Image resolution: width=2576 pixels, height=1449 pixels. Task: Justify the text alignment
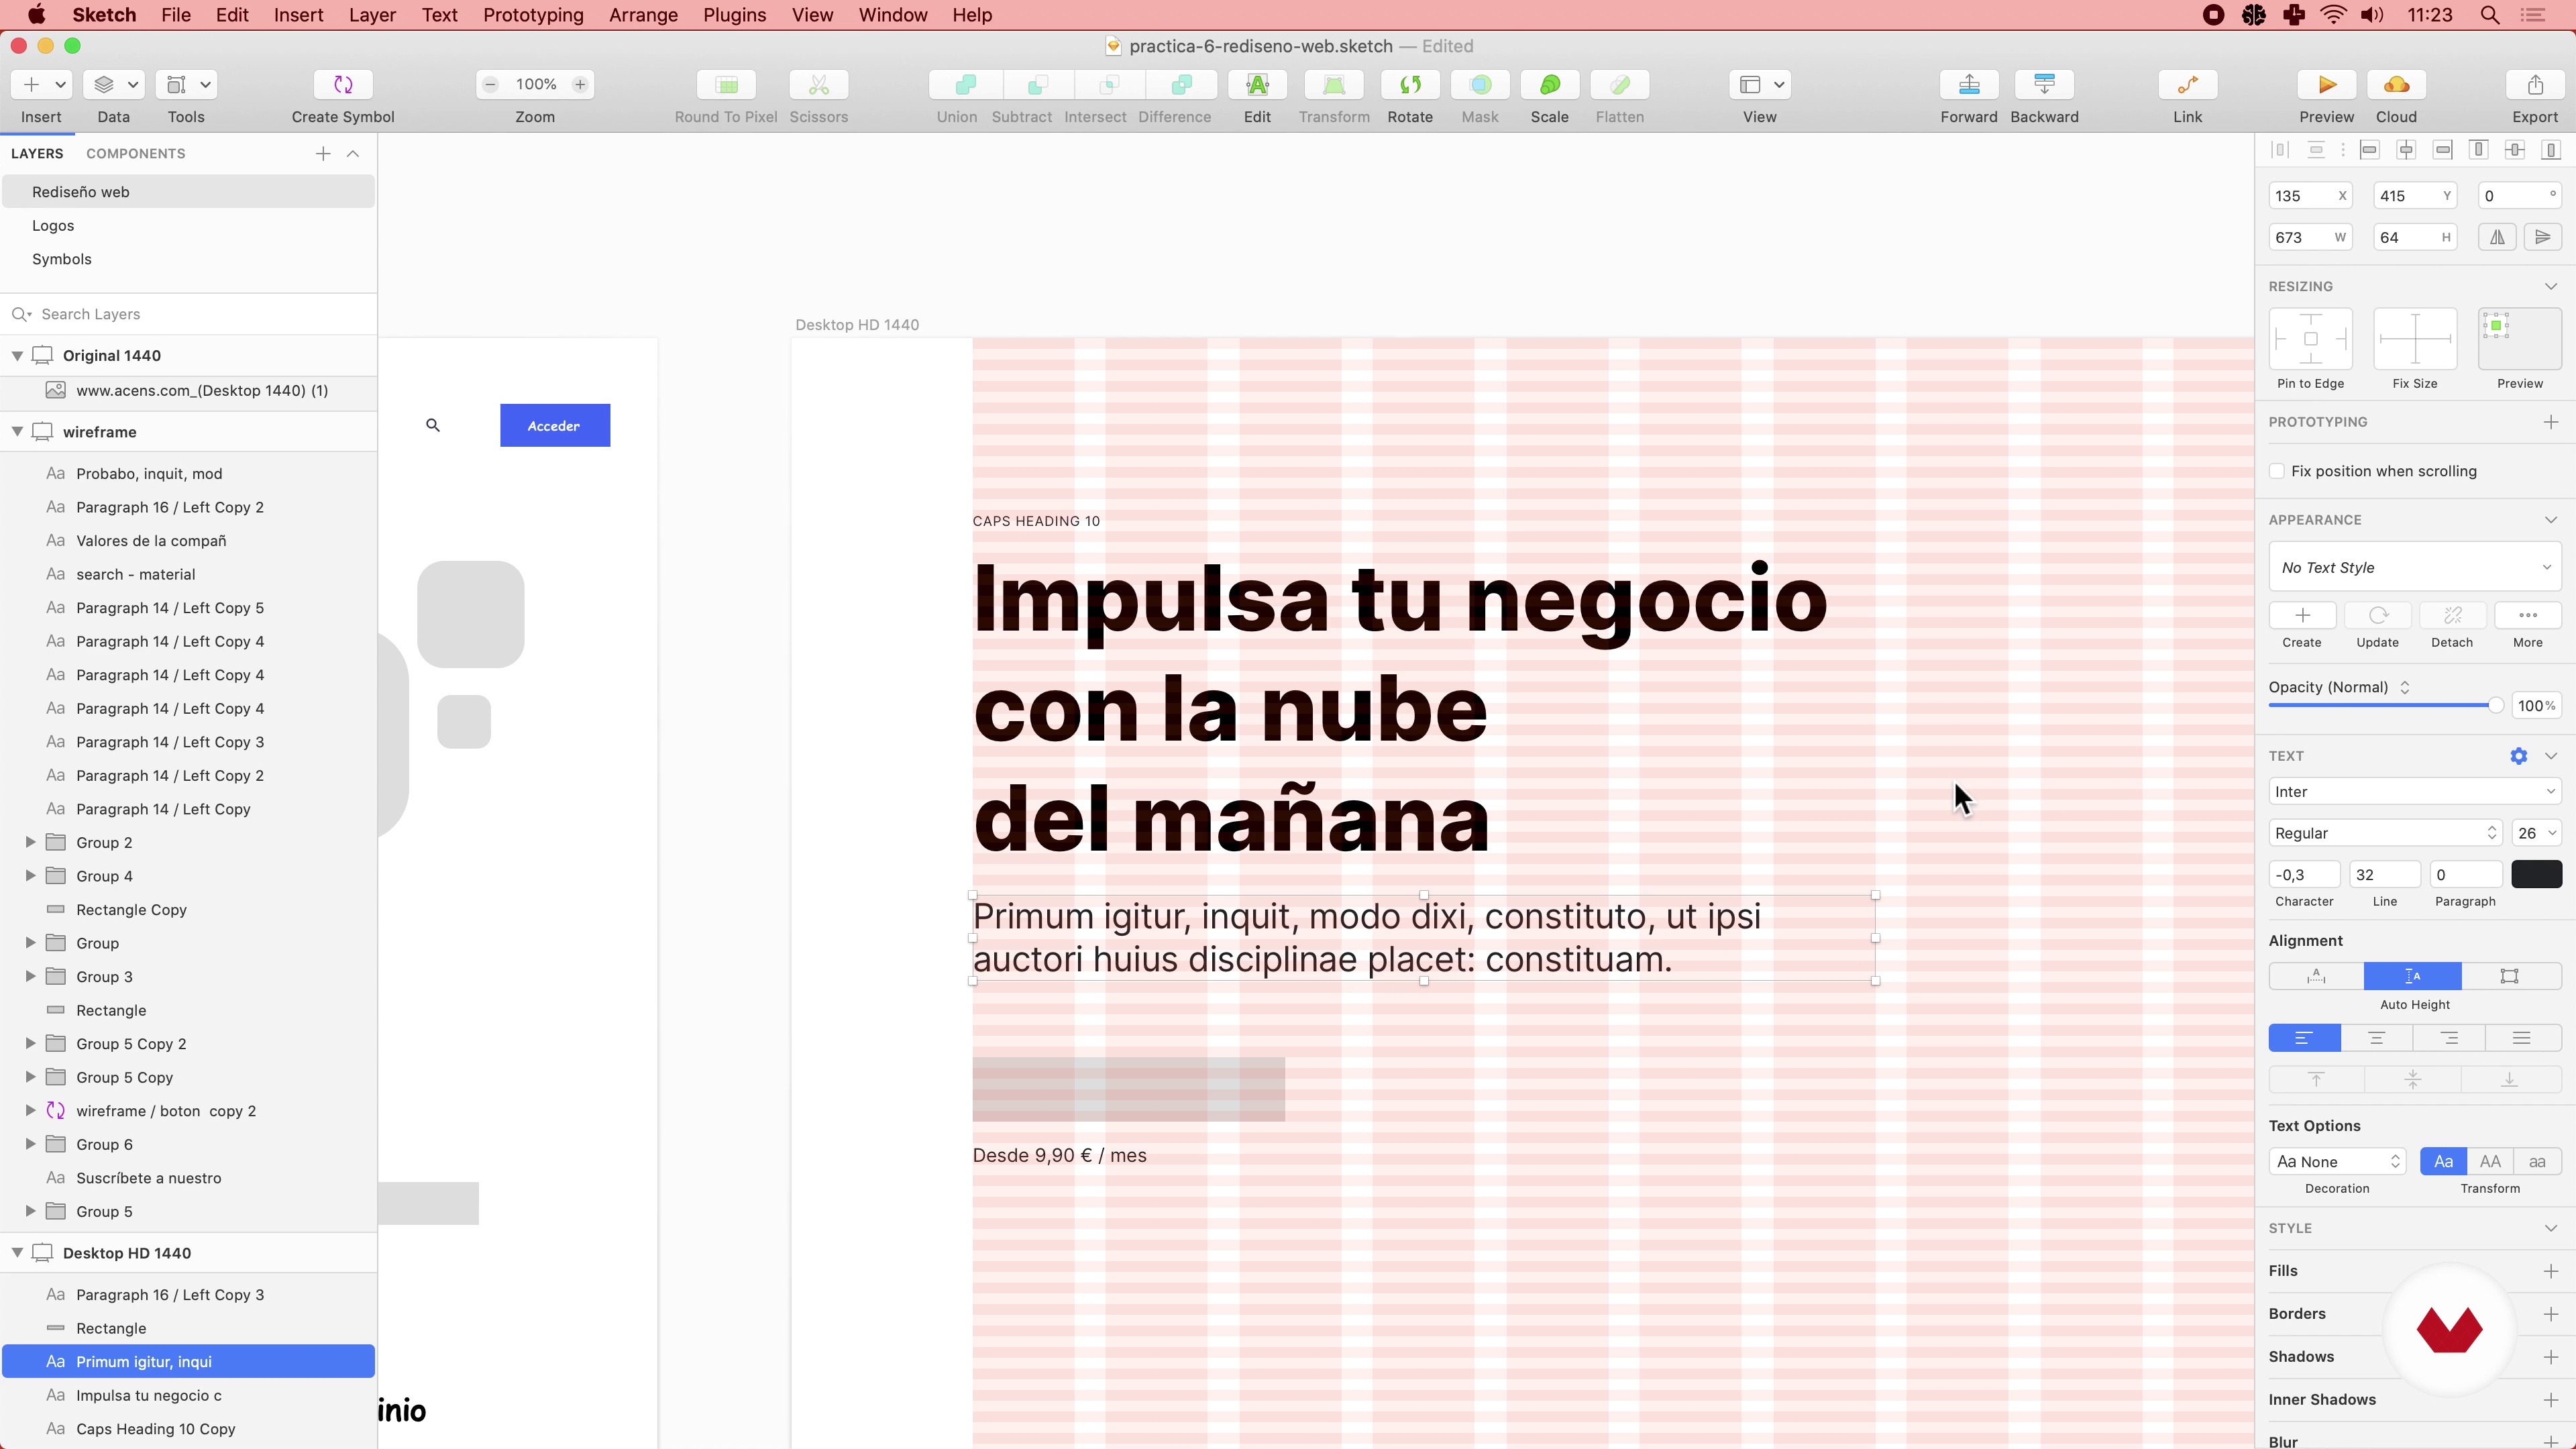tap(2522, 1038)
